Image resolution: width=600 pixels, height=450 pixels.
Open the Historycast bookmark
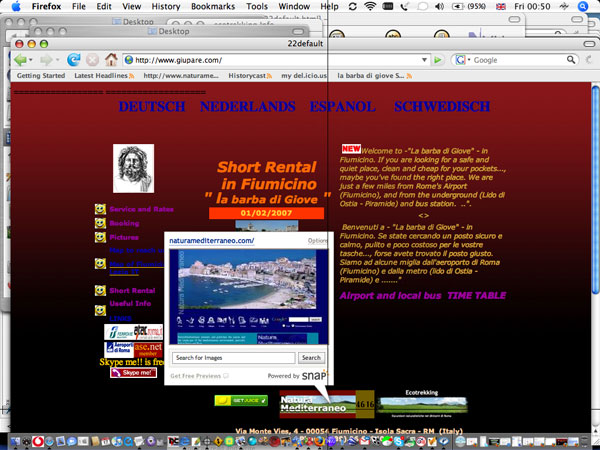pyautogui.click(x=247, y=76)
